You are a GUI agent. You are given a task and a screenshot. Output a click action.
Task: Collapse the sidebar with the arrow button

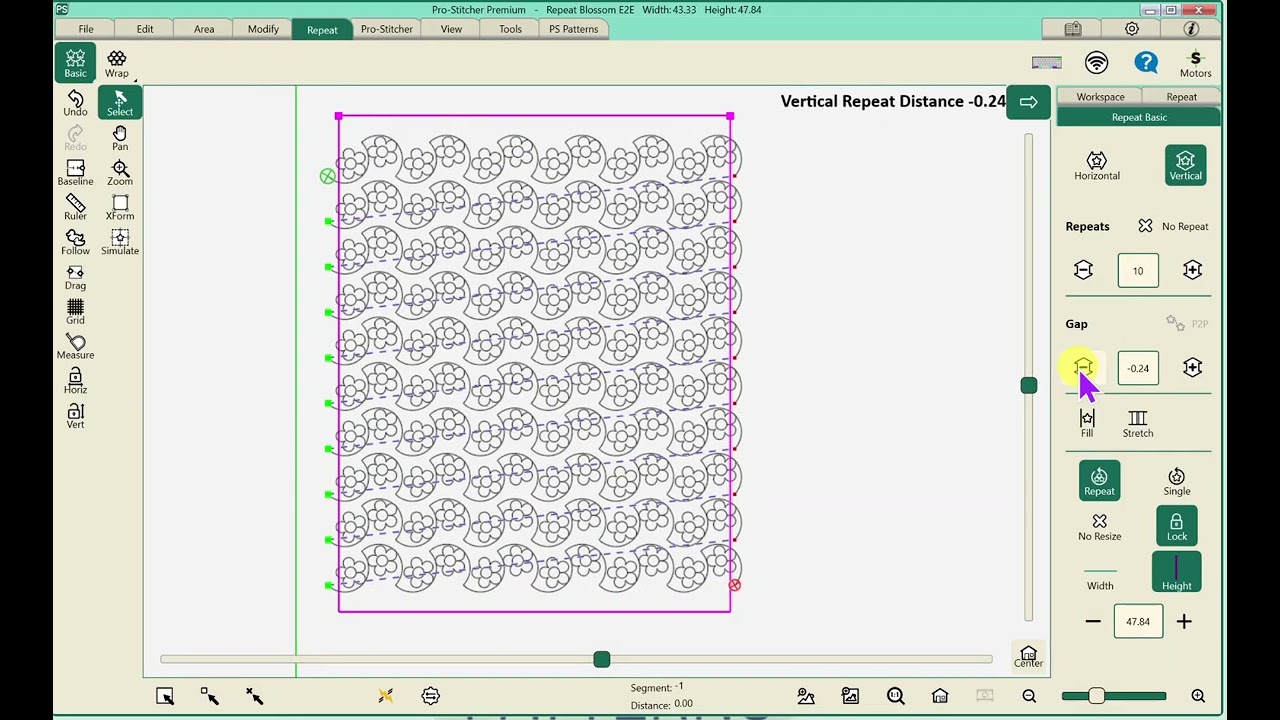point(1028,102)
